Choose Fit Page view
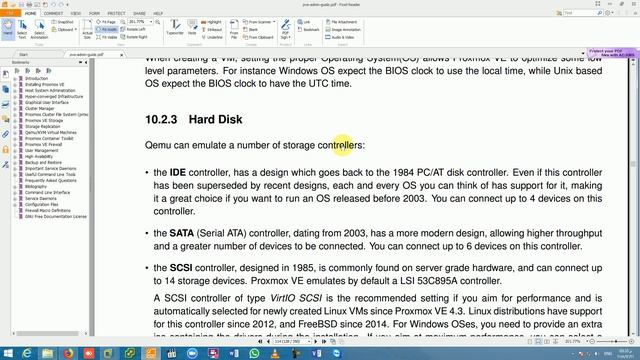640x360 pixels. [106, 22]
